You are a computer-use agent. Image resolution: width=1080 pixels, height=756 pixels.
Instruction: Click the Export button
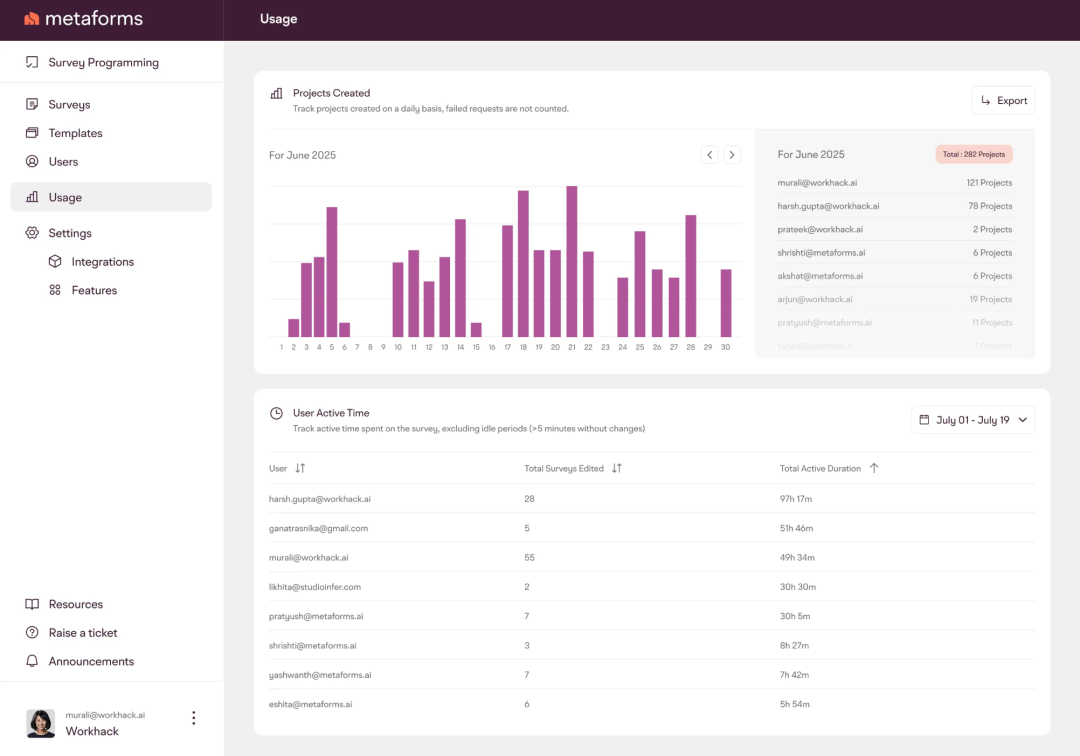tap(1003, 100)
